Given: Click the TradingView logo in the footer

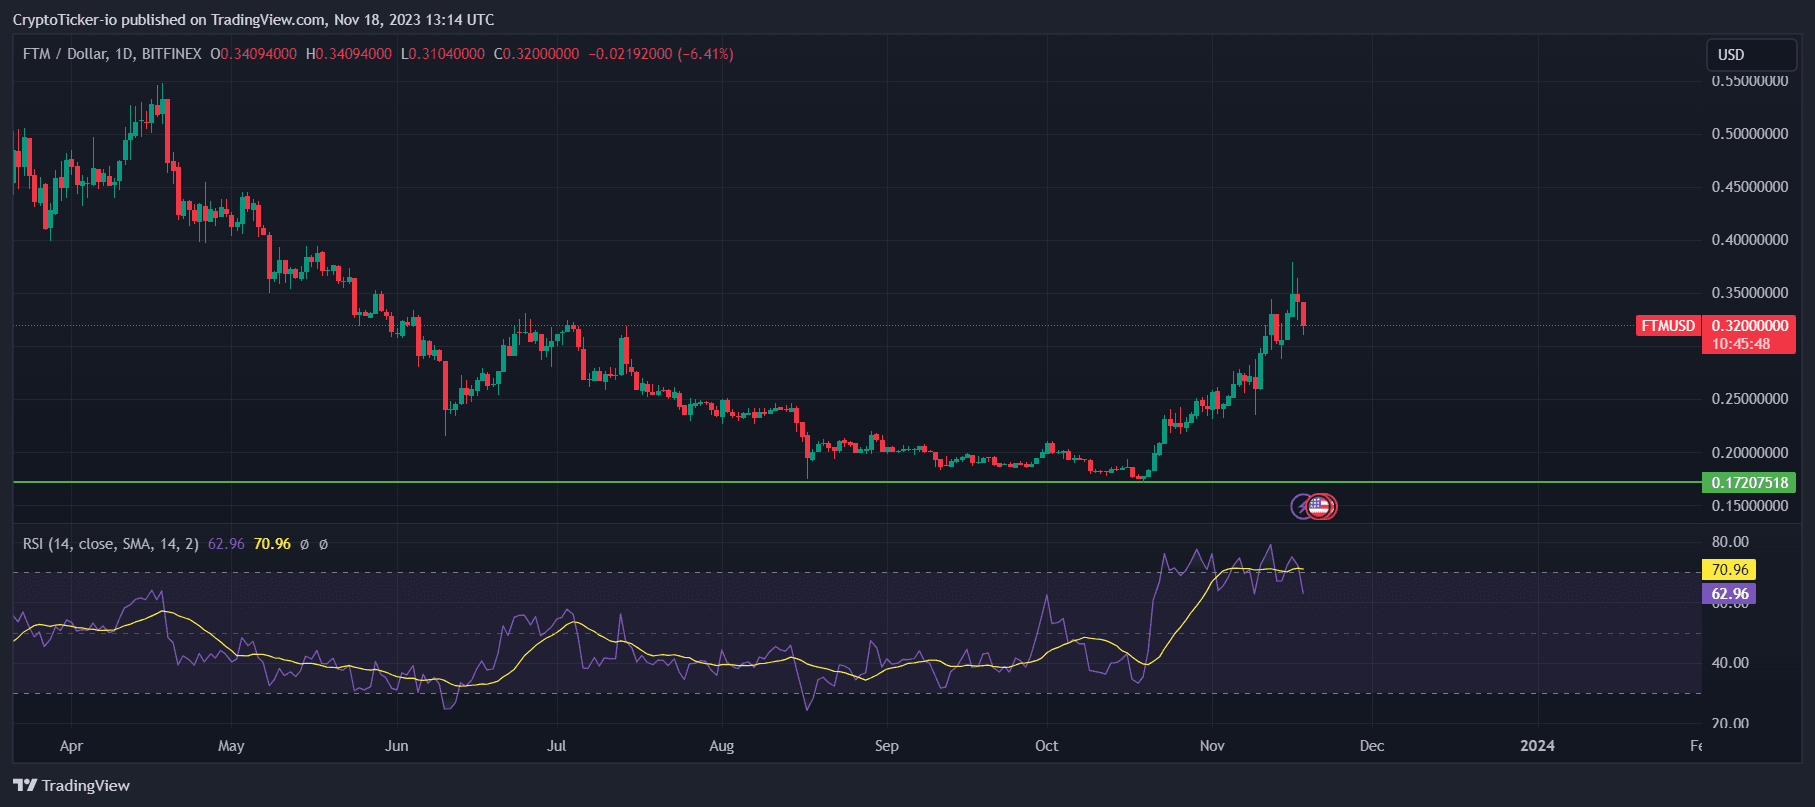Looking at the screenshot, I should click(x=72, y=785).
